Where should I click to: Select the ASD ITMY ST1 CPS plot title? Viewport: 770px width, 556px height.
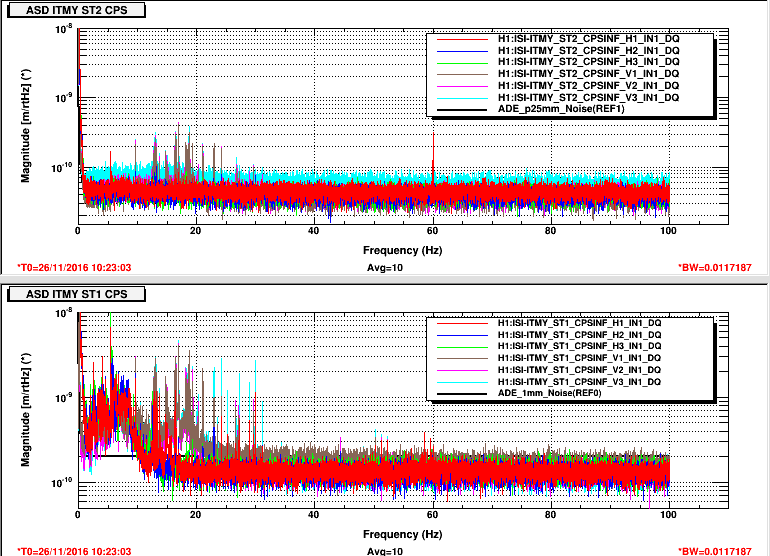76,294
